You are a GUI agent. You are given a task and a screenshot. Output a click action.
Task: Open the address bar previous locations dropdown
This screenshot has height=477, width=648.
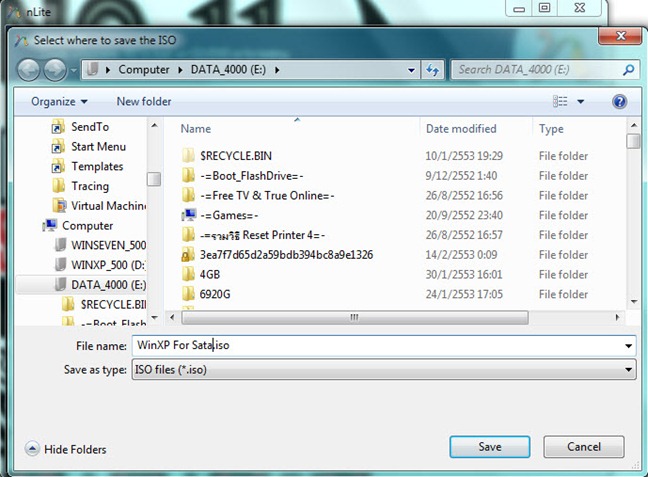coord(411,70)
